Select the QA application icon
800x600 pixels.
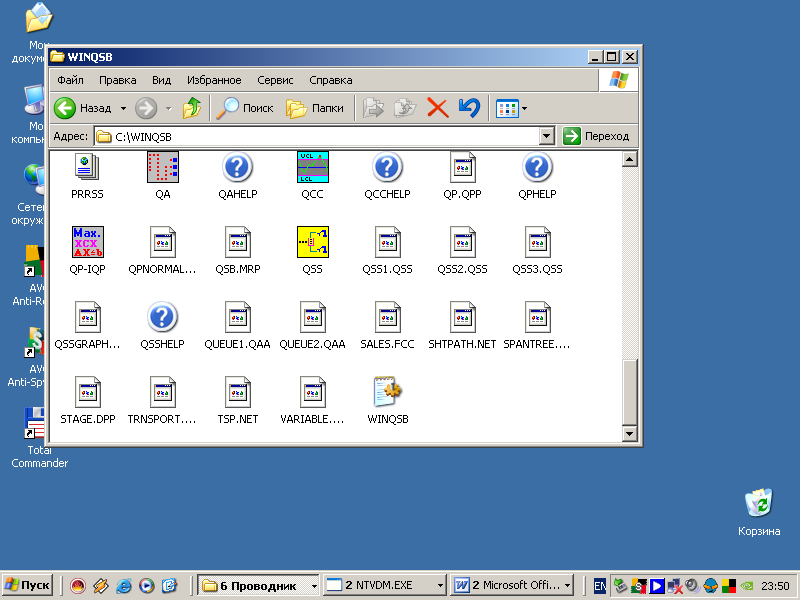point(163,167)
